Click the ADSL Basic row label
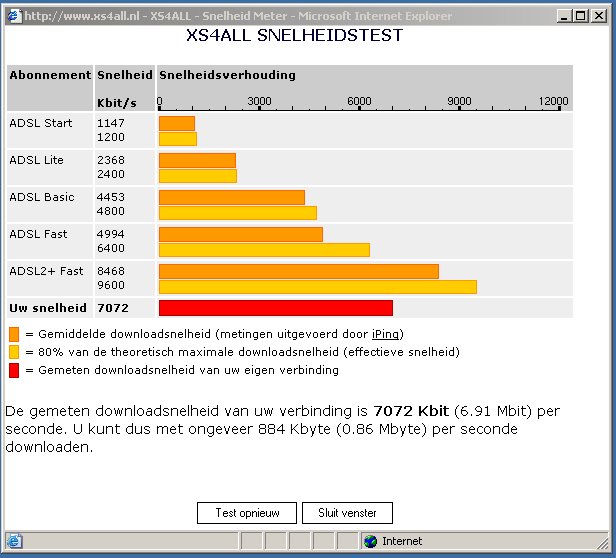The height and width of the screenshot is (558, 616). (x=42, y=197)
